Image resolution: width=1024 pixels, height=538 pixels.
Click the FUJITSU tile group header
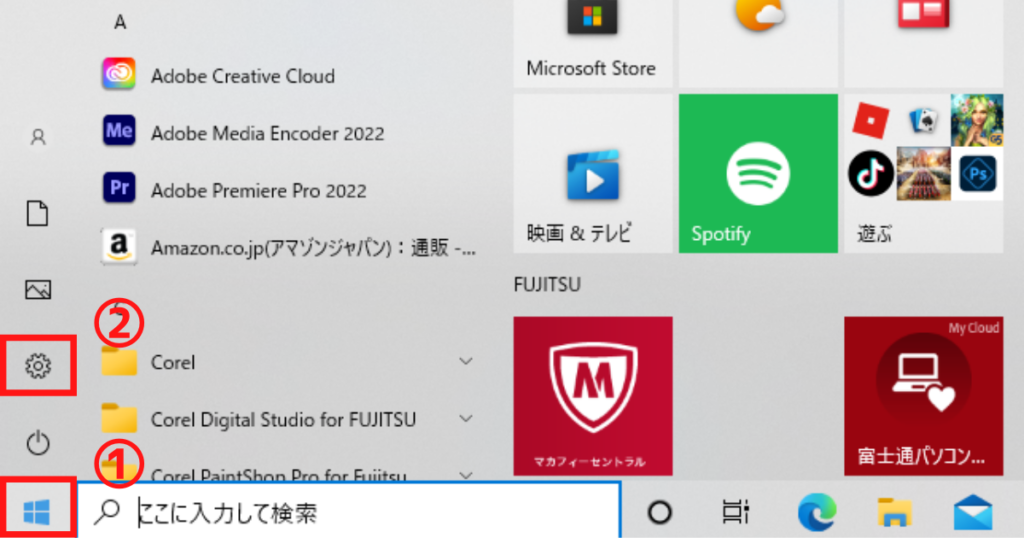(547, 285)
